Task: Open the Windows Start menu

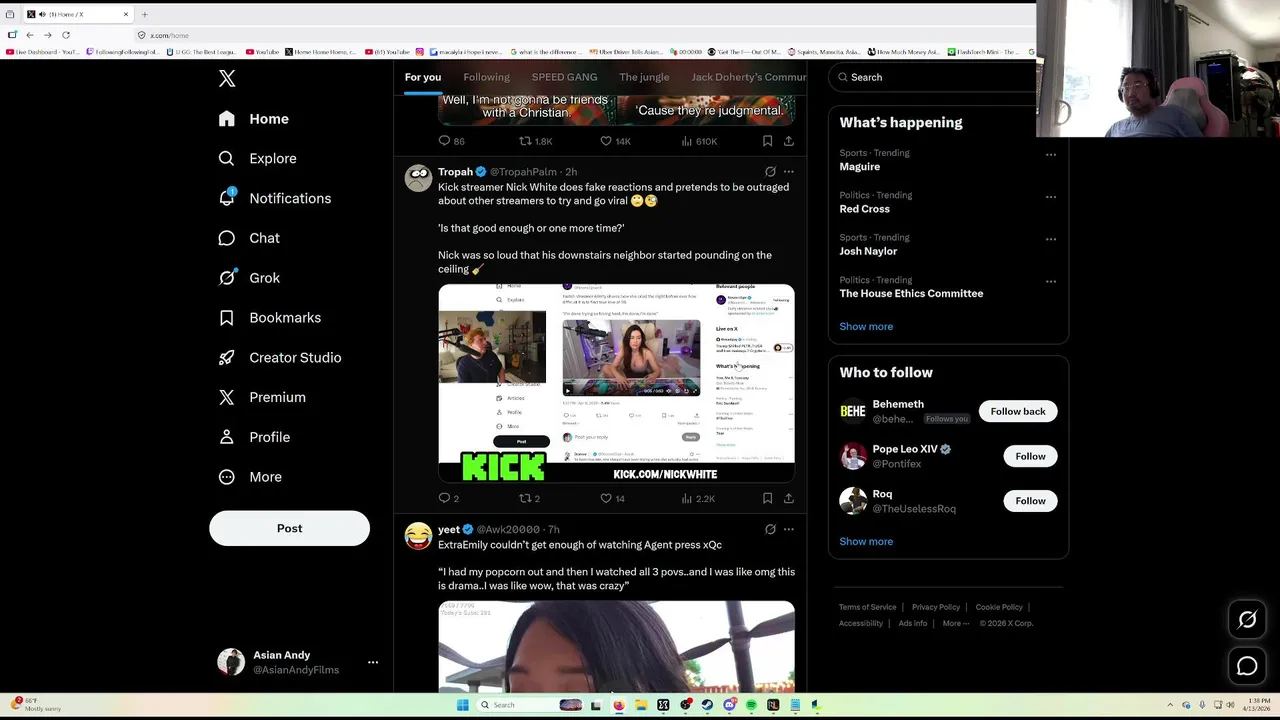Action: (x=462, y=705)
